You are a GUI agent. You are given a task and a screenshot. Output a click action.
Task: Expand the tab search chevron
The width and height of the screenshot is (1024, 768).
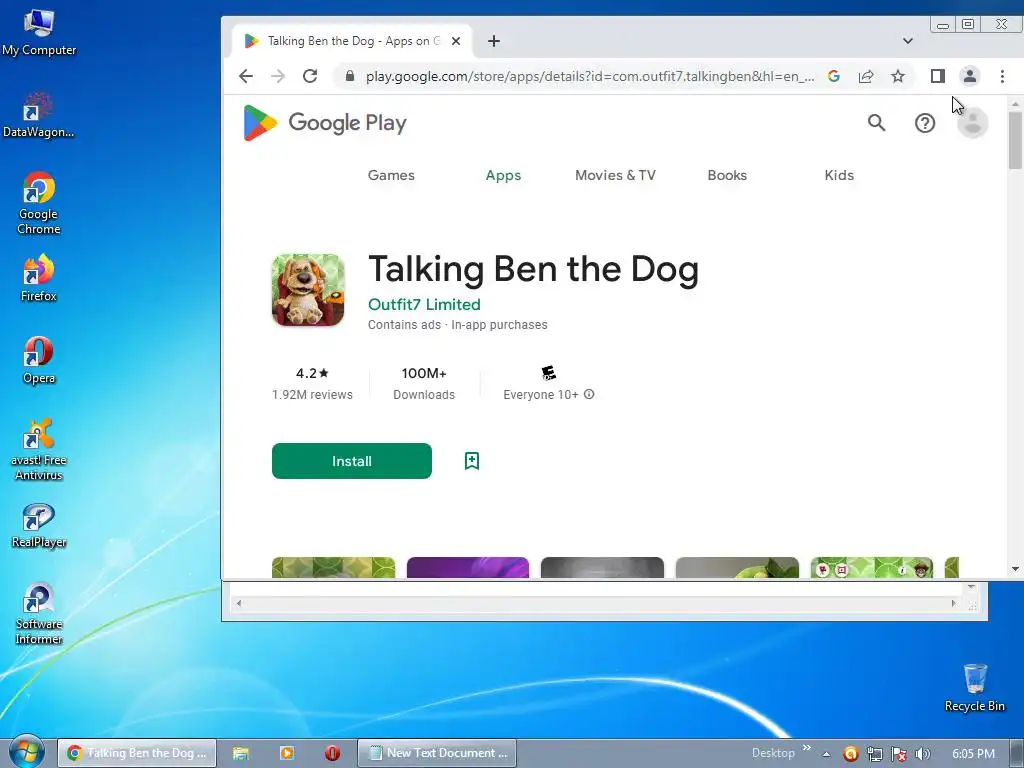point(908,41)
